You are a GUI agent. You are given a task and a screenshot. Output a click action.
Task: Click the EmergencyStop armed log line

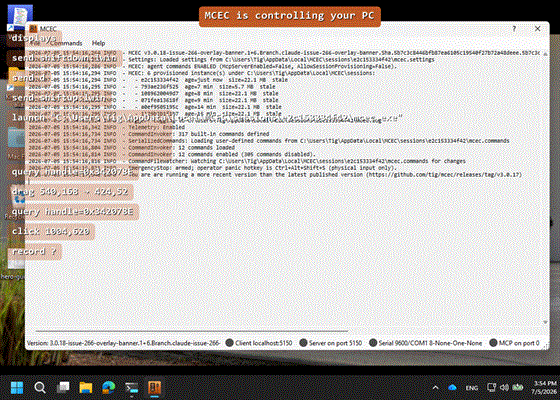[x=212, y=168]
